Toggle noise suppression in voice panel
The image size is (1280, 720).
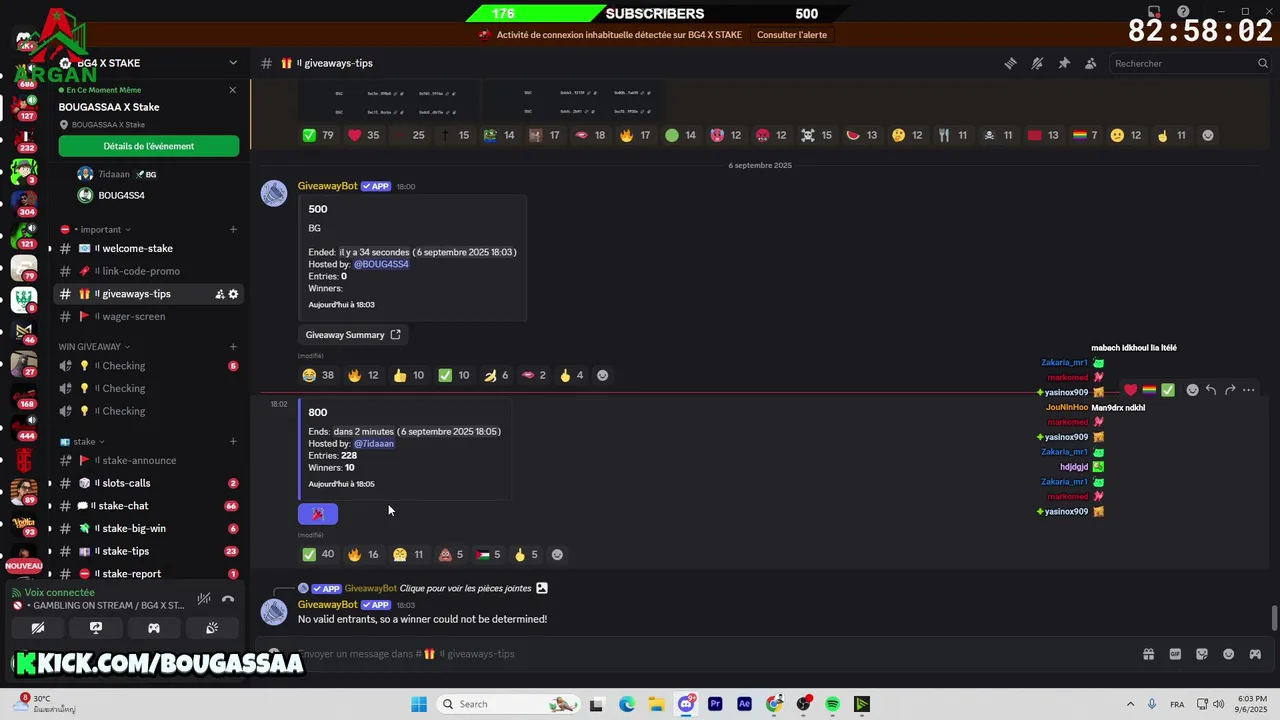click(204, 599)
